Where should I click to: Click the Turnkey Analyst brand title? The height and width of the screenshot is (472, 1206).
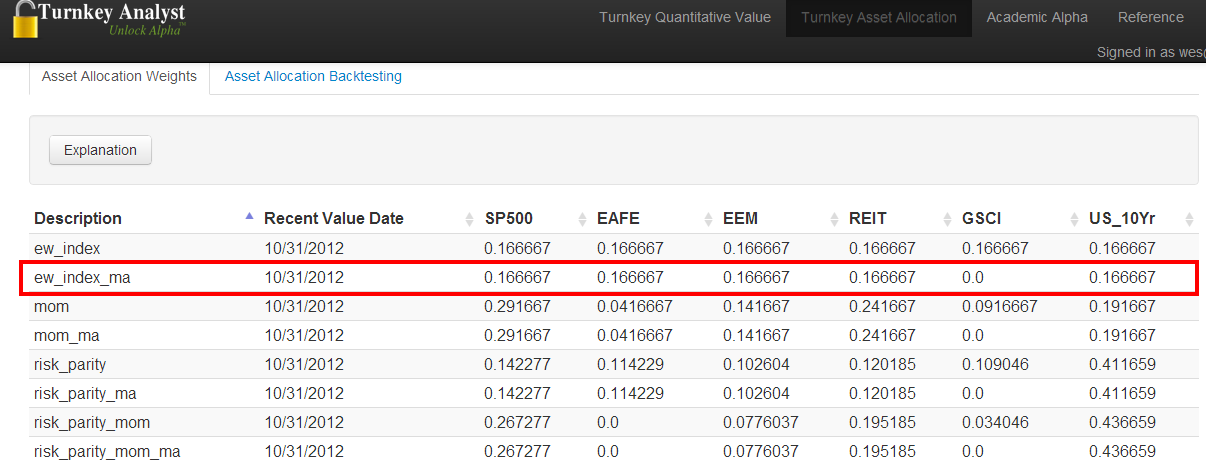[112, 14]
